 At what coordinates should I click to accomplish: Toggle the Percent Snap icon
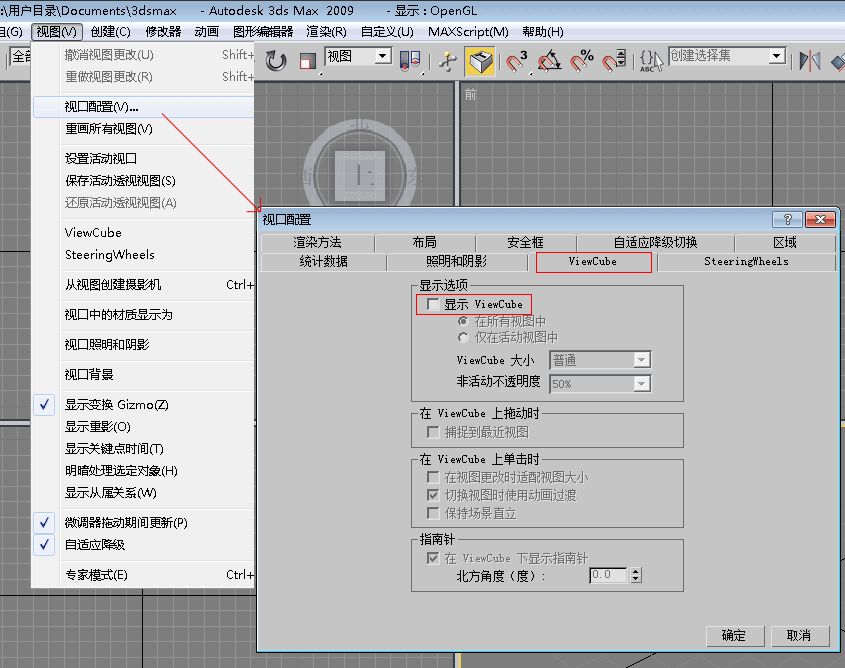point(582,60)
